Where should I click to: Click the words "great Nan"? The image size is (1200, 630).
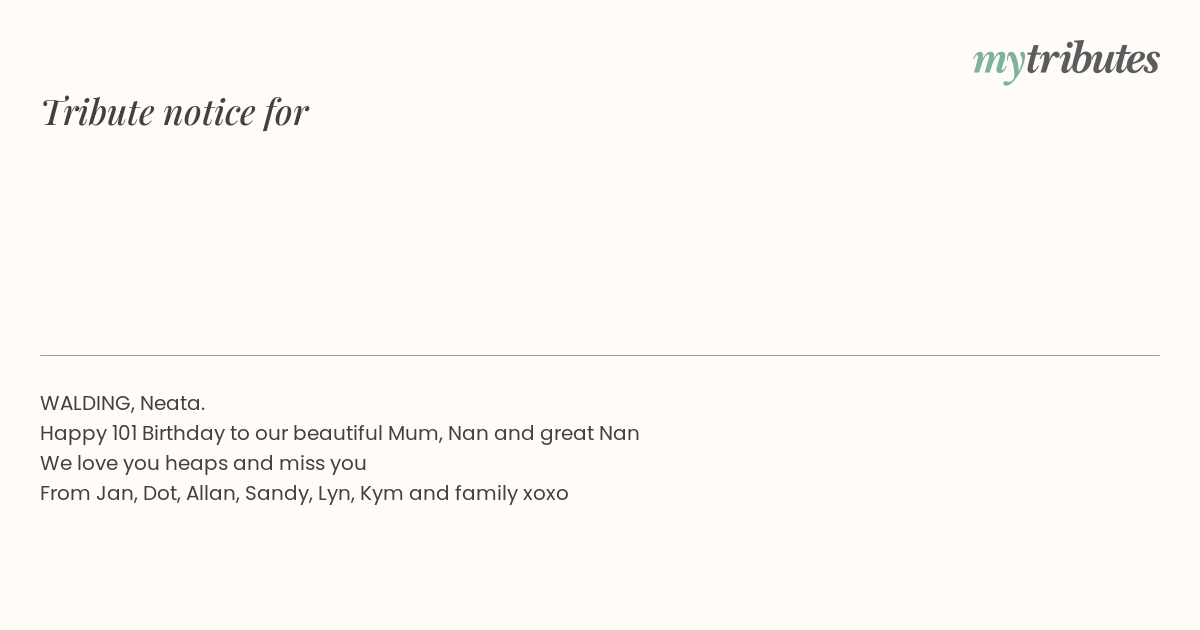coord(589,433)
